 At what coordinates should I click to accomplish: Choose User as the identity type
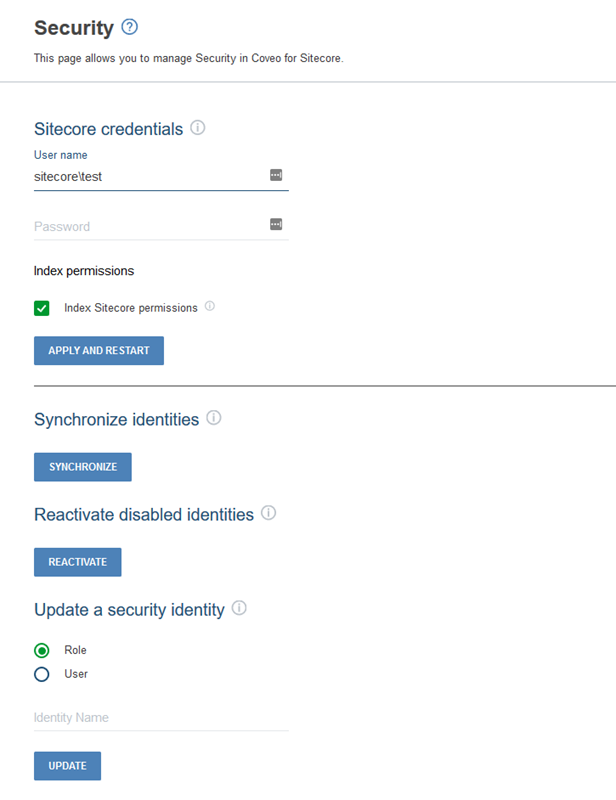41,674
